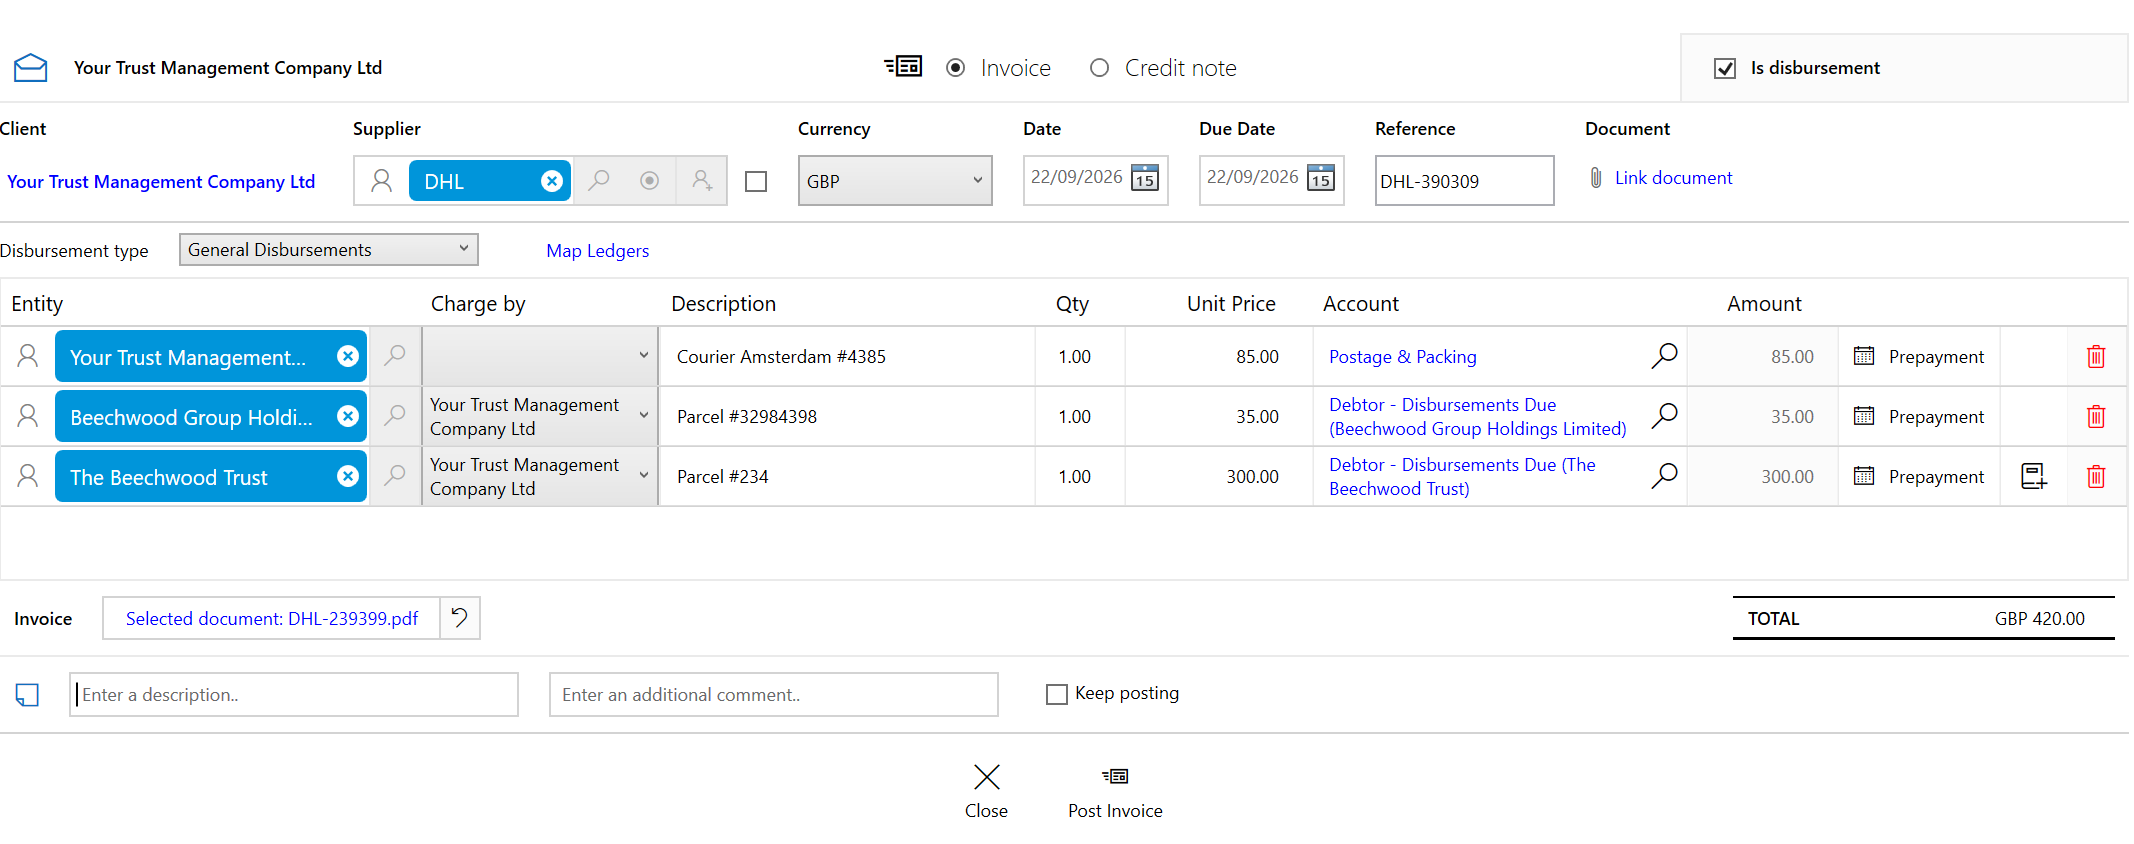Open the Due Date calendar picker
Image resolution: width=2134 pixels, height=844 pixels.
pos(1321,178)
